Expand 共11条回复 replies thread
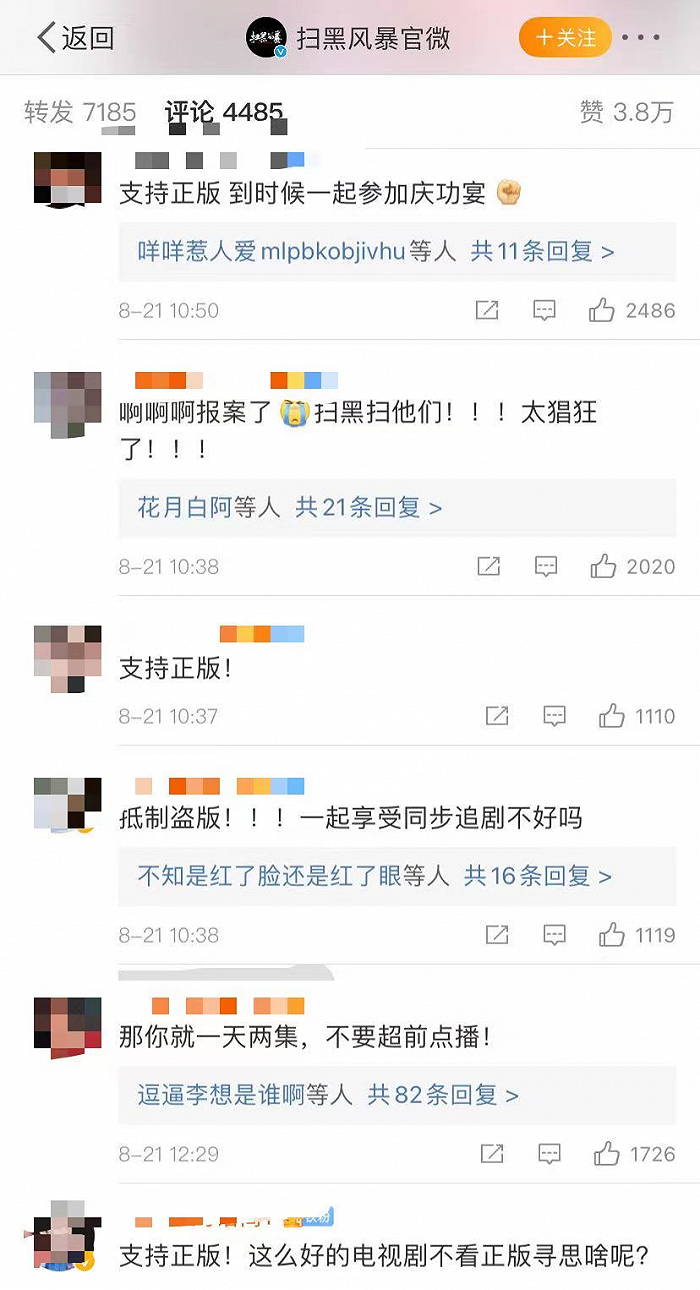The image size is (700, 1290). [x=542, y=251]
